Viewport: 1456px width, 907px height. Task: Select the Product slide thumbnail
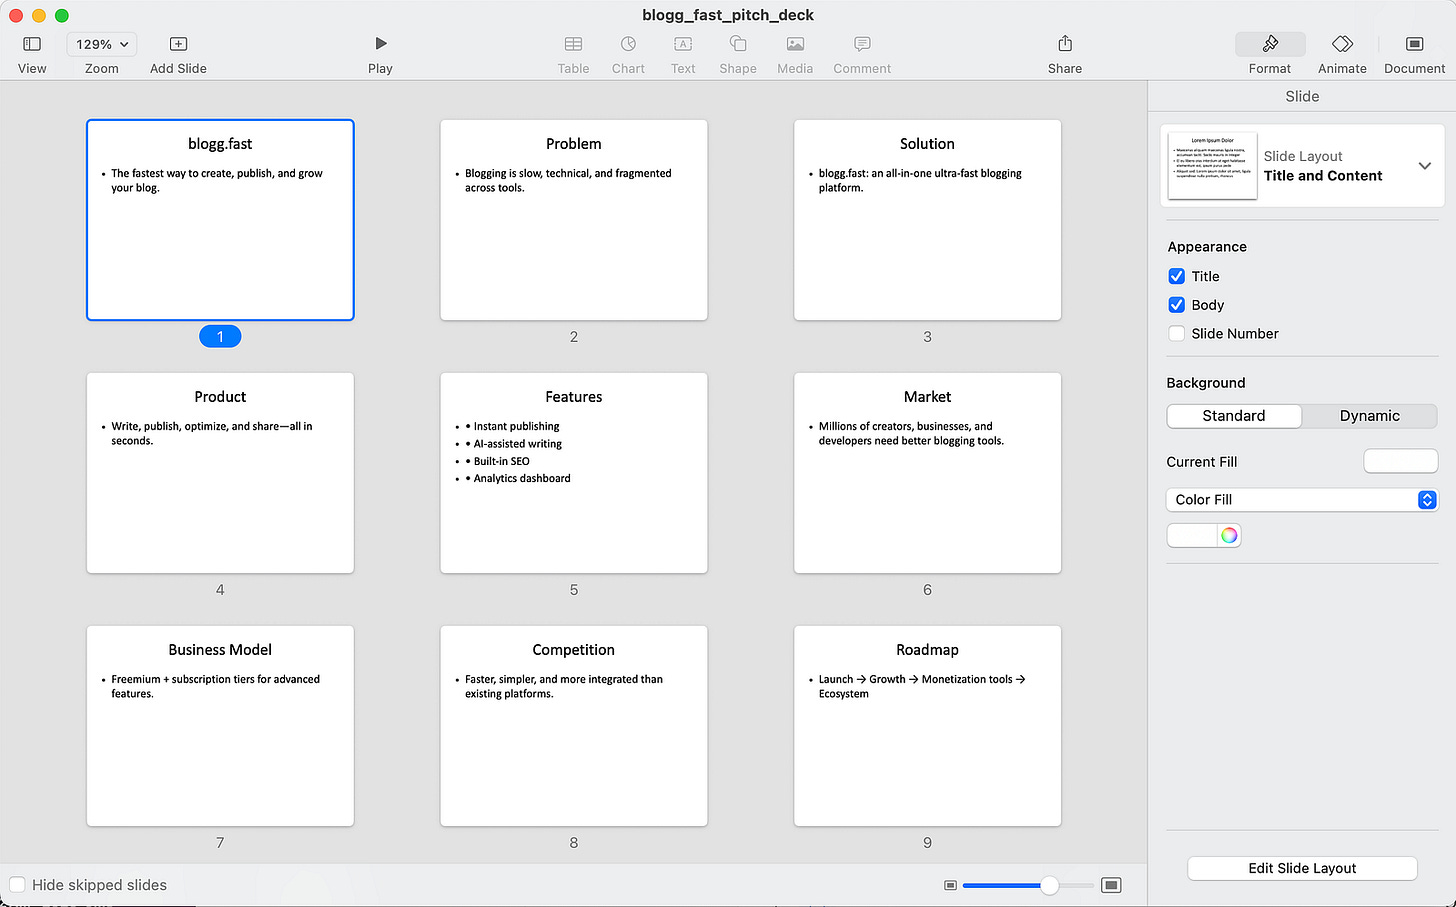click(x=220, y=473)
